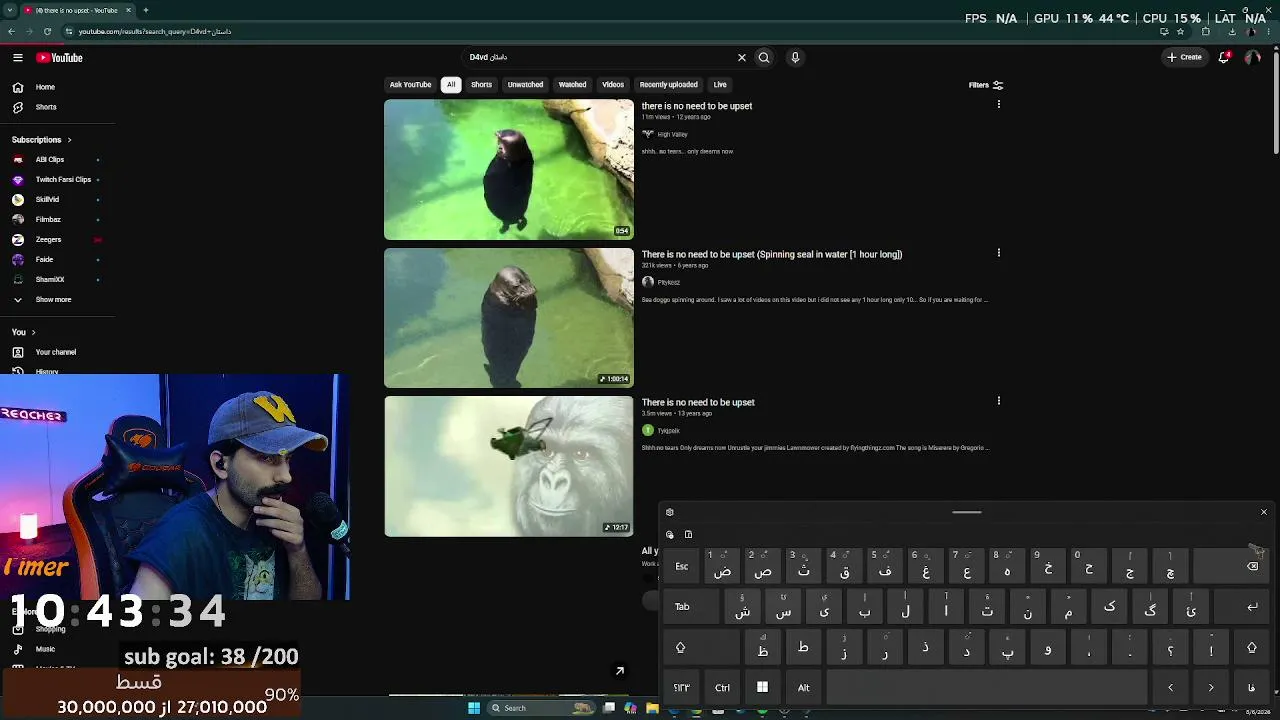The height and width of the screenshot is (720, 1280).
Task: Clear the YouTube search box text
Action: tap(742, 58)
